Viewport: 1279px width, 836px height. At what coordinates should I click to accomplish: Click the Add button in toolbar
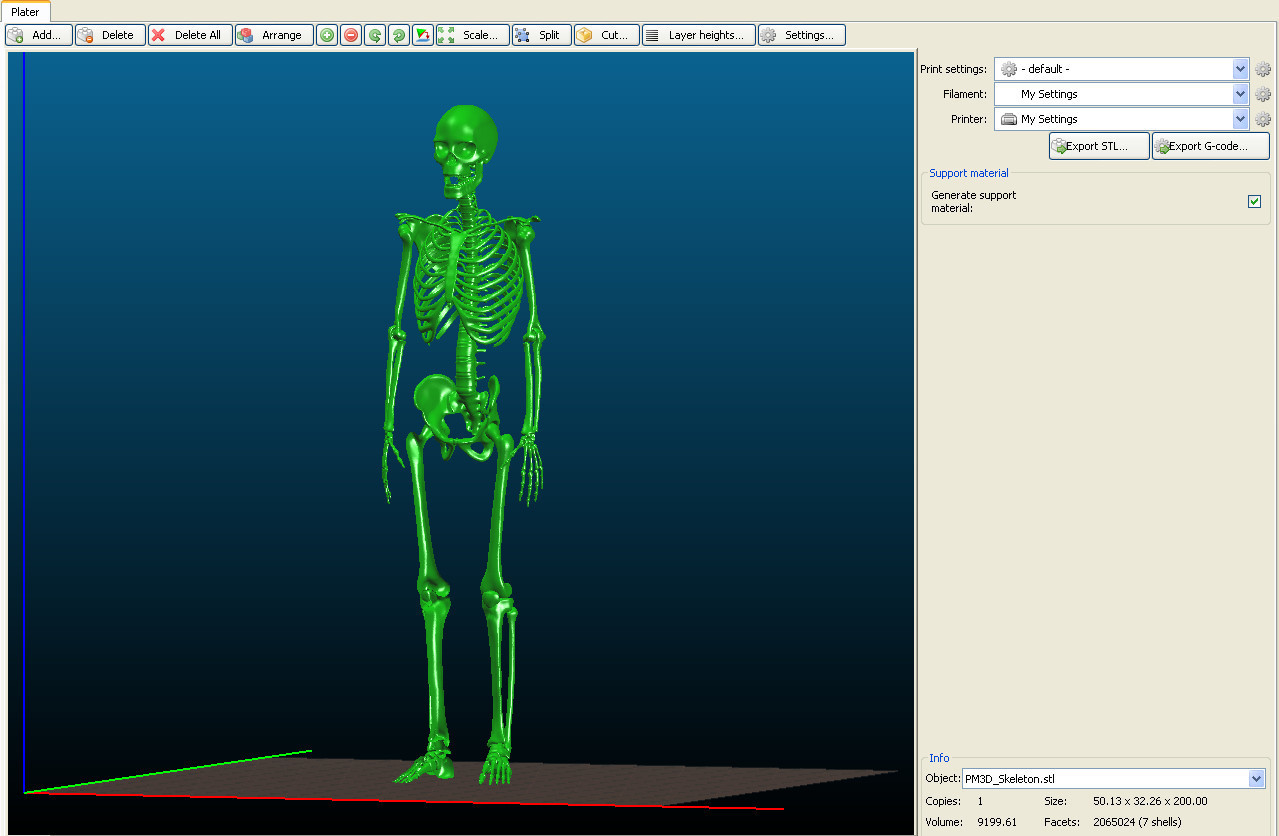coord(39,35)
